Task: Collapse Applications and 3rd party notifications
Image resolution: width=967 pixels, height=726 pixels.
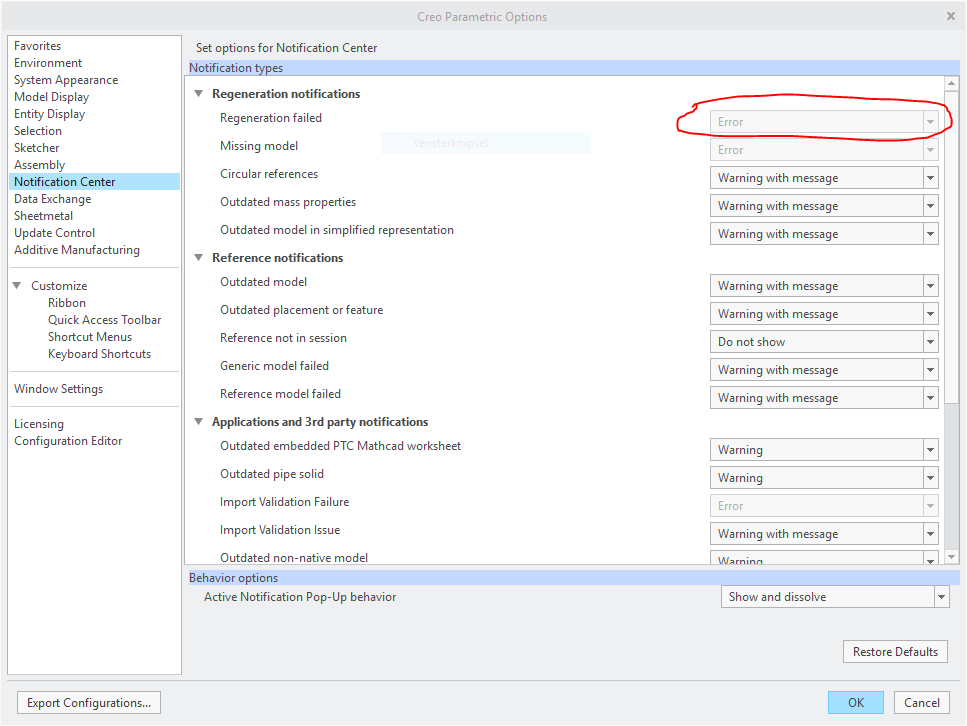Action: [199, 422]
